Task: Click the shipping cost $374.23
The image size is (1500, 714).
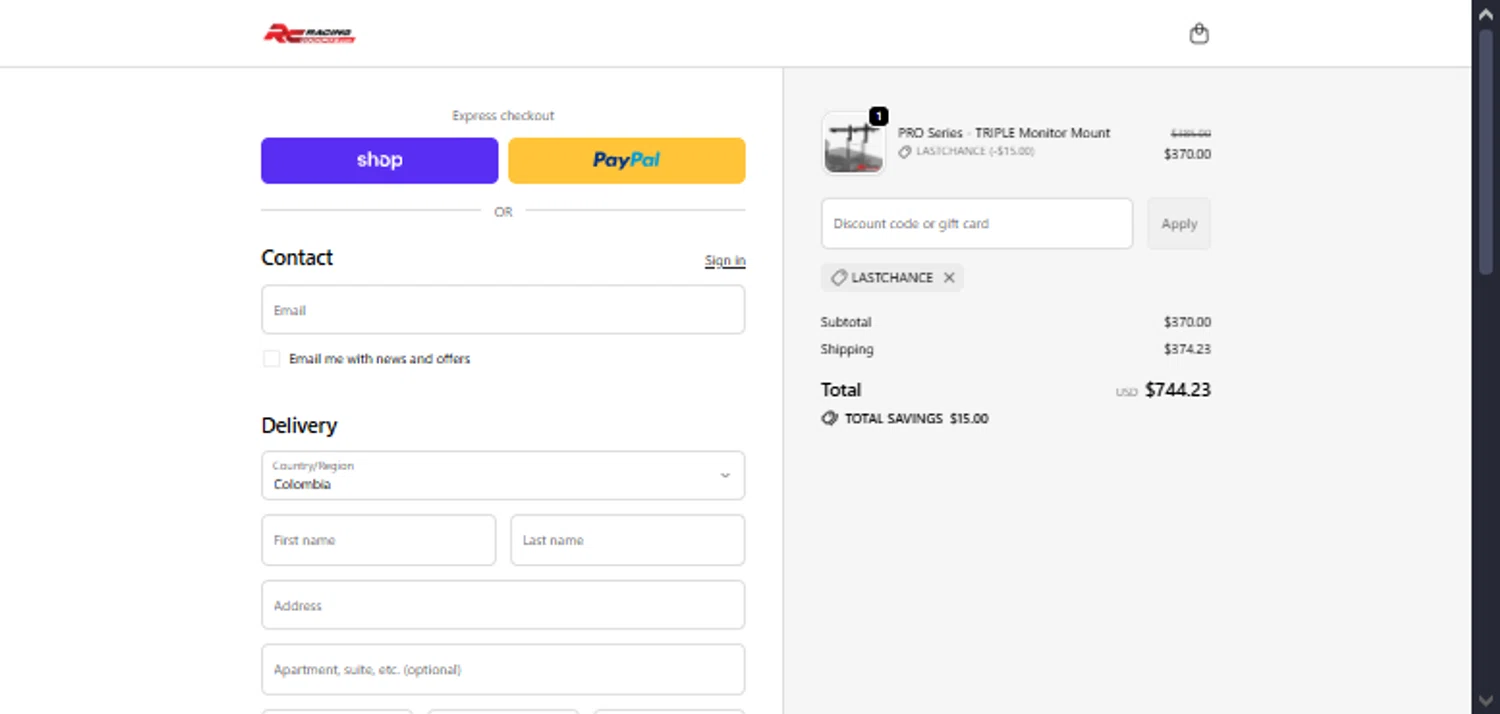Action: click(1187, 349)
